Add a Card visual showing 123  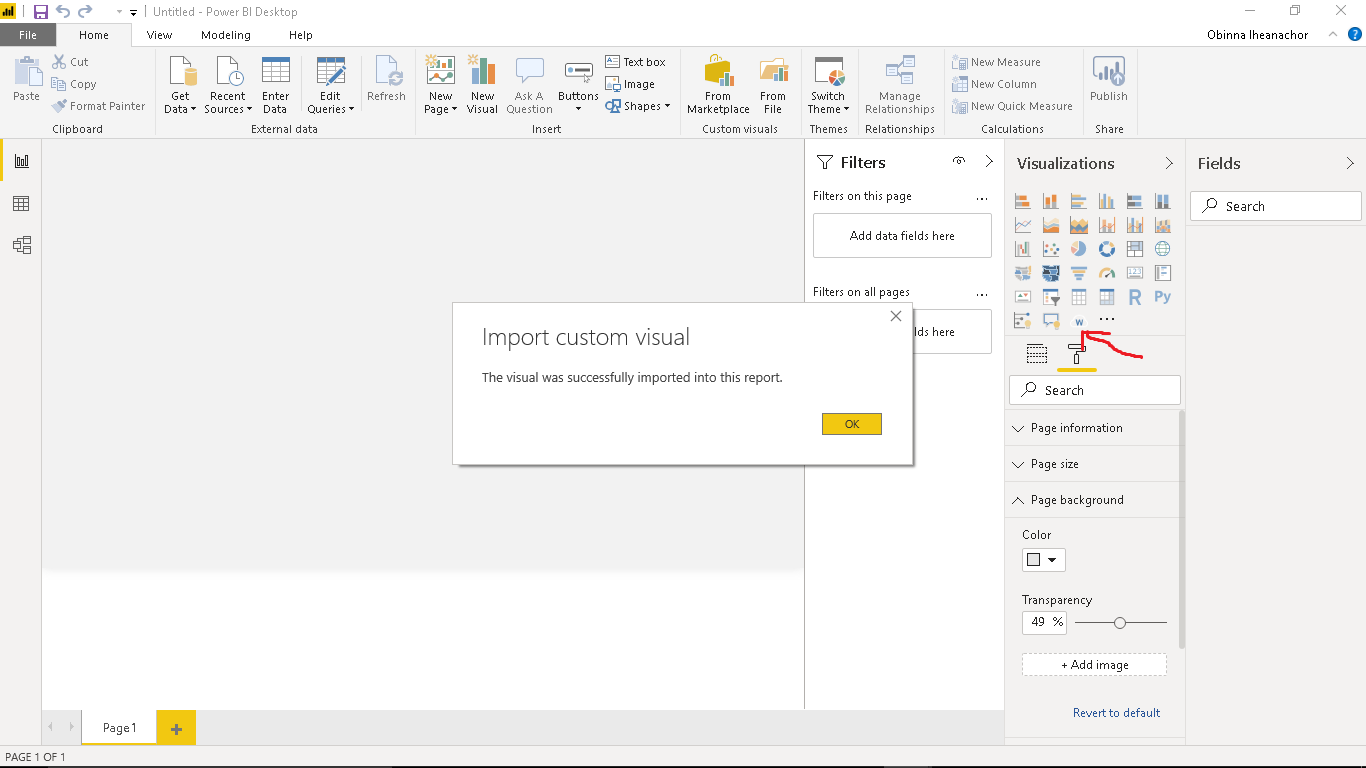(x=1134, y=273)
